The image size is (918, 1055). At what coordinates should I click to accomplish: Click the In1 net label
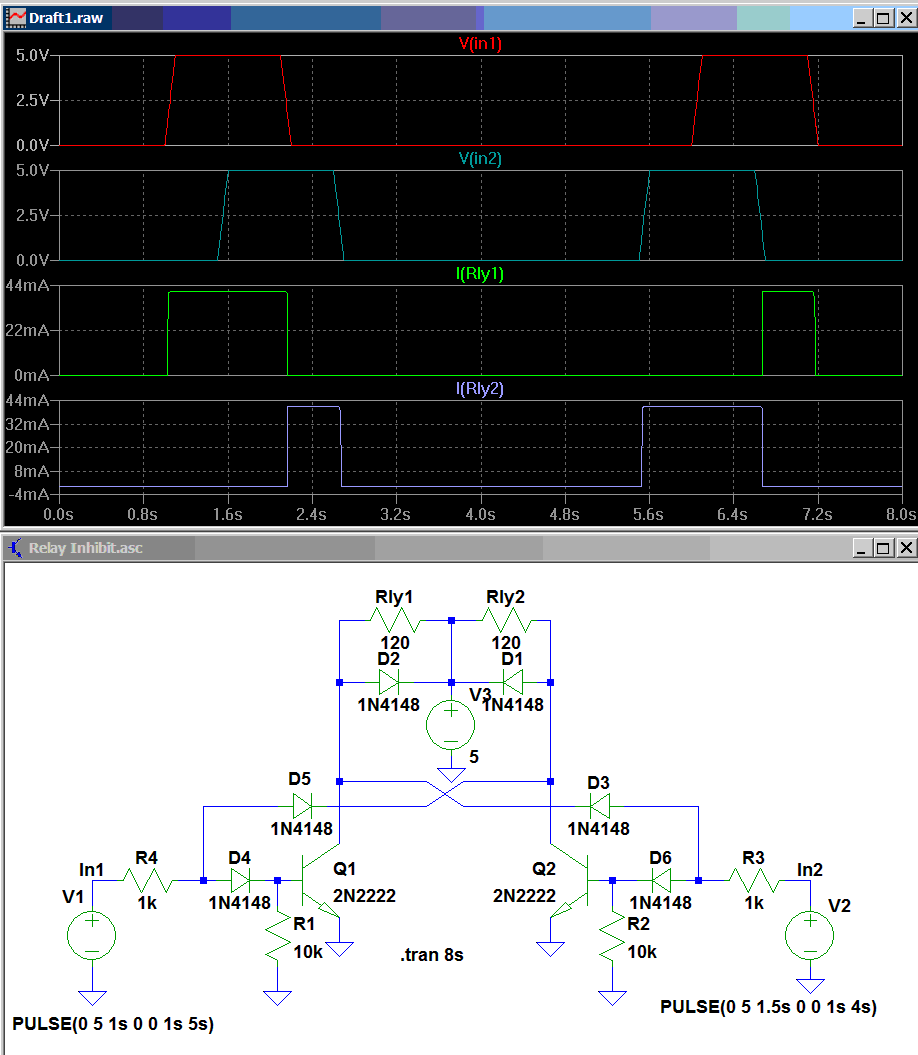[92, 870]
